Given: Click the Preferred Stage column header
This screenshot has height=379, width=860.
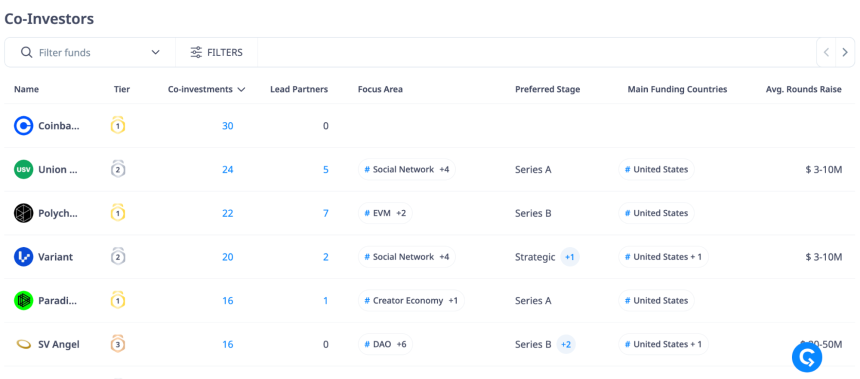Looking at the screenshot, I should tap(547, 89).
